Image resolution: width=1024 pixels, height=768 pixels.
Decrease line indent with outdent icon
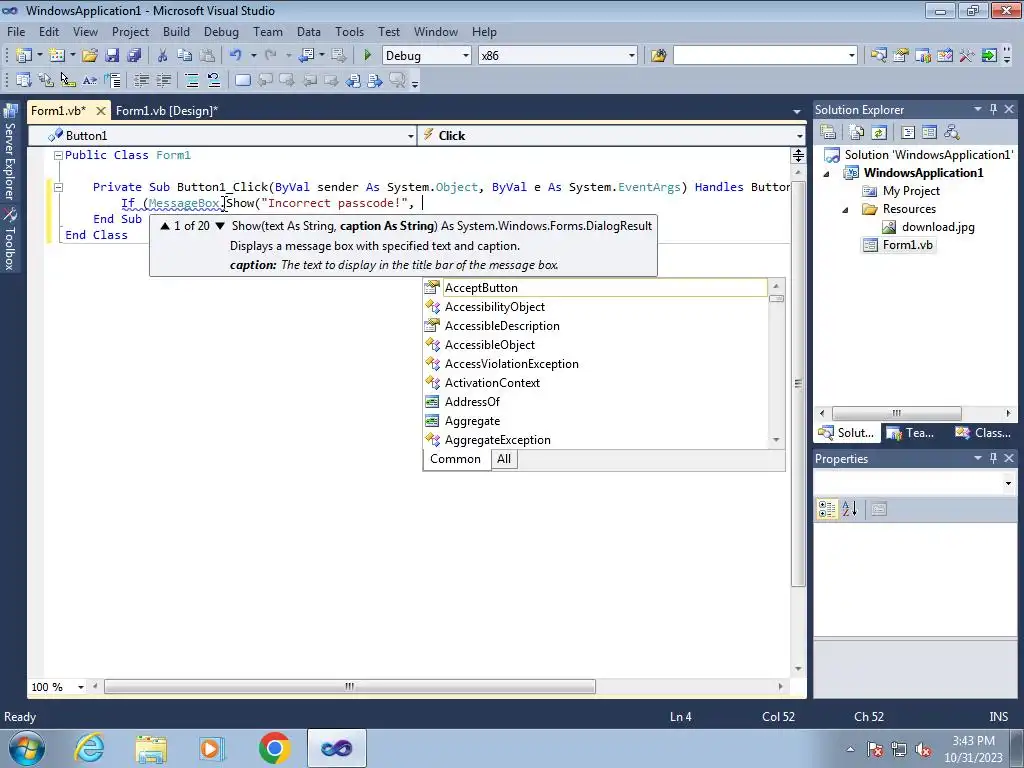(x=141, y=80)
